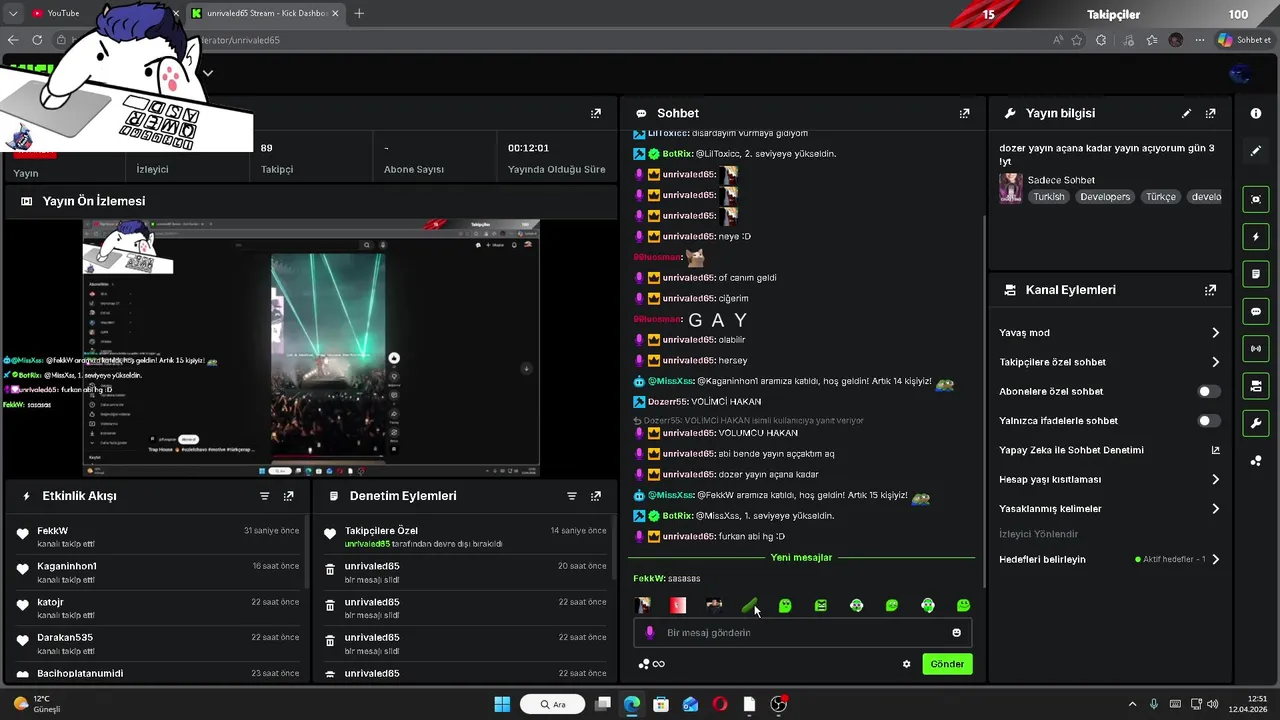
Task: Click Darakan535 entry in Etkinlik Akışı
Action: click(x=157, y=644)
